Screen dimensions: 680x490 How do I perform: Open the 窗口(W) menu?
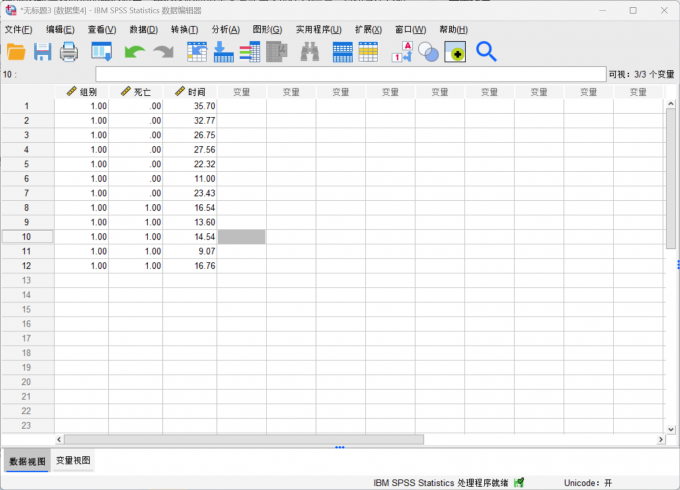(x=410, y=29)
